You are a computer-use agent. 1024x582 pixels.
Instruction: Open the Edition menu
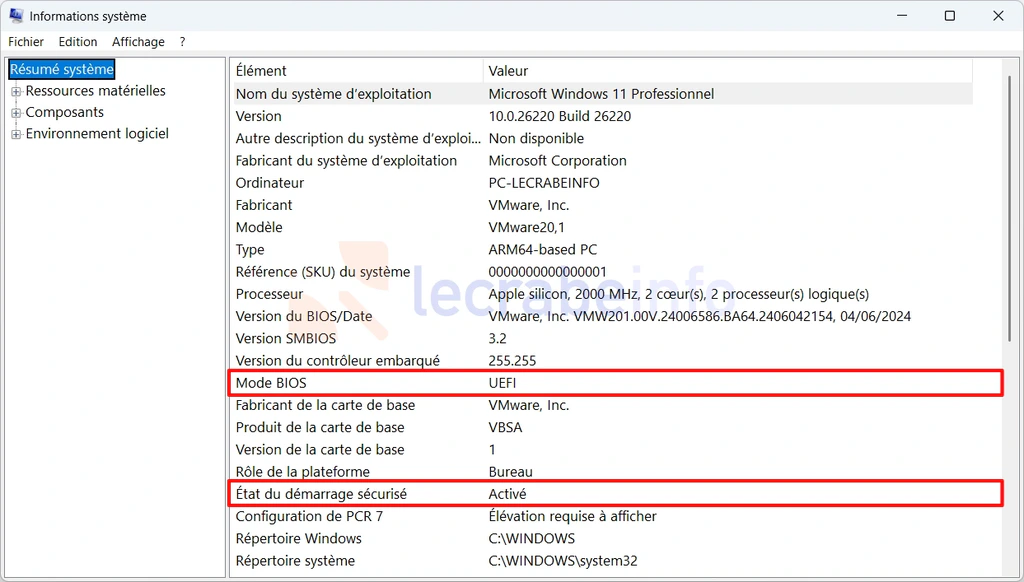pos(78,42)
